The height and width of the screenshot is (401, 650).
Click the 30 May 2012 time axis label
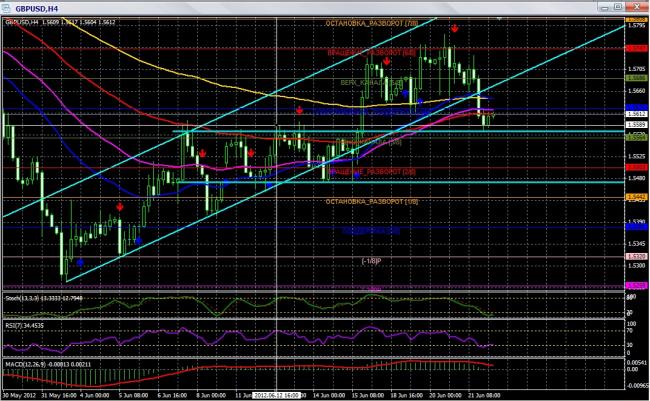[19, 395]
